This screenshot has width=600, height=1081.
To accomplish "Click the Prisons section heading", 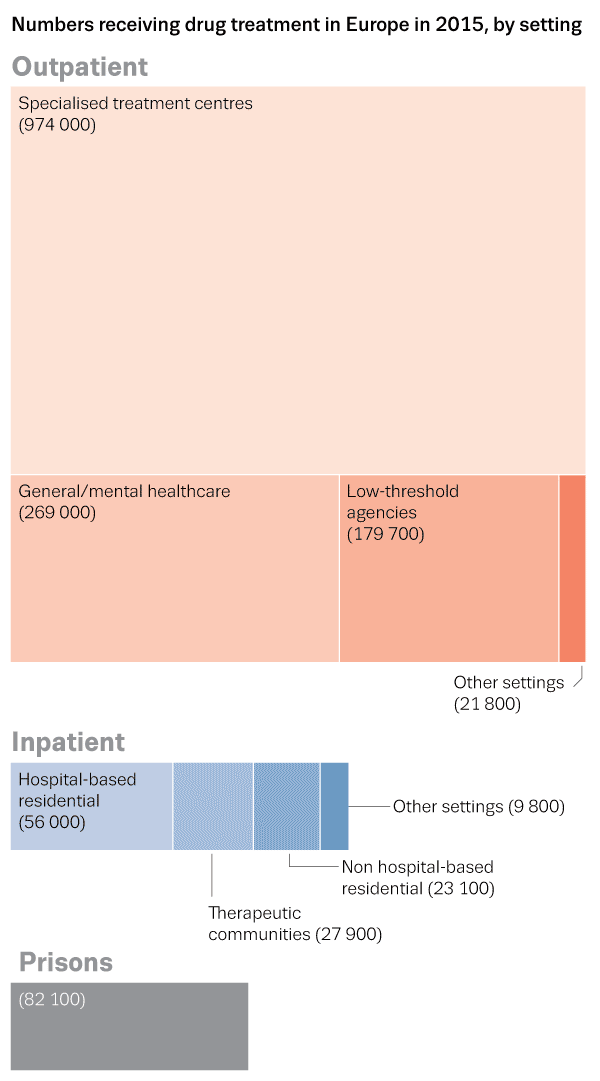I will click(x=66, y=962).
